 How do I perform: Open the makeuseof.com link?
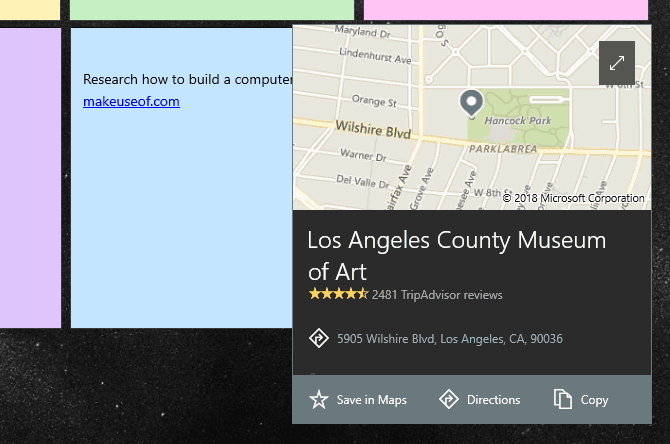[x=131, y=102]
